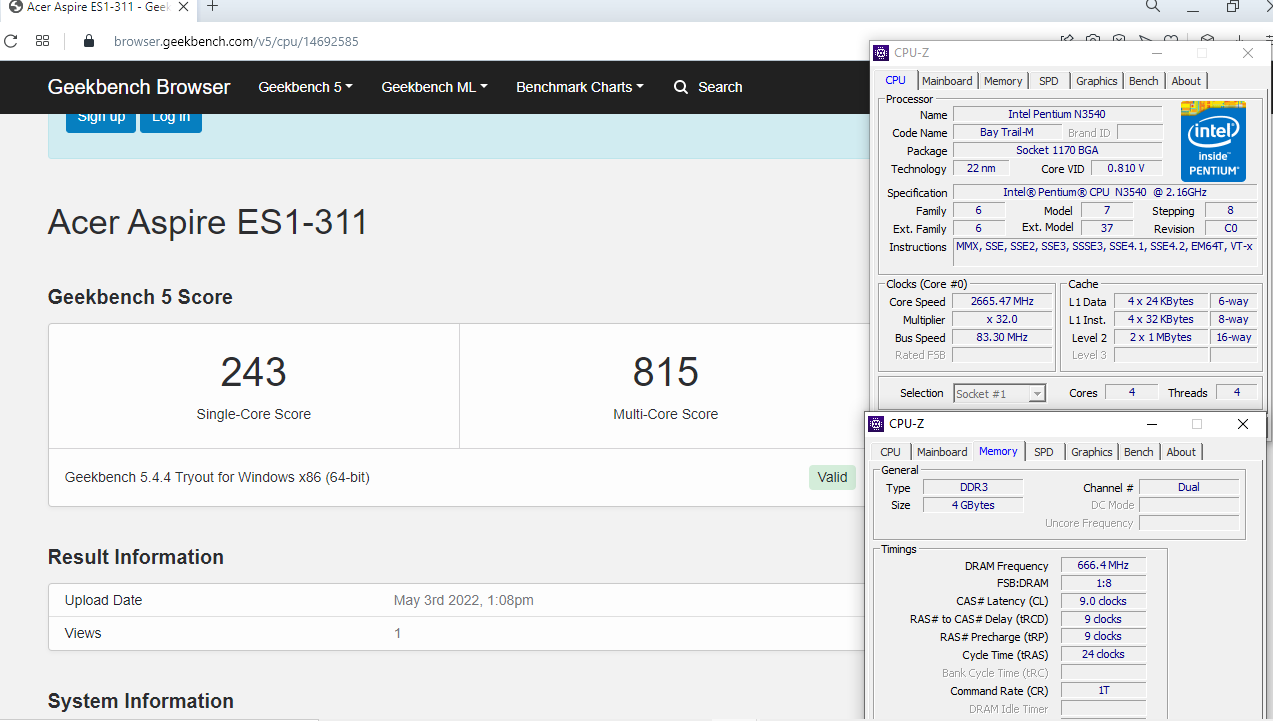1273x721 pixels.
Task: Open the browser start page grid icon
Action: 42,41
